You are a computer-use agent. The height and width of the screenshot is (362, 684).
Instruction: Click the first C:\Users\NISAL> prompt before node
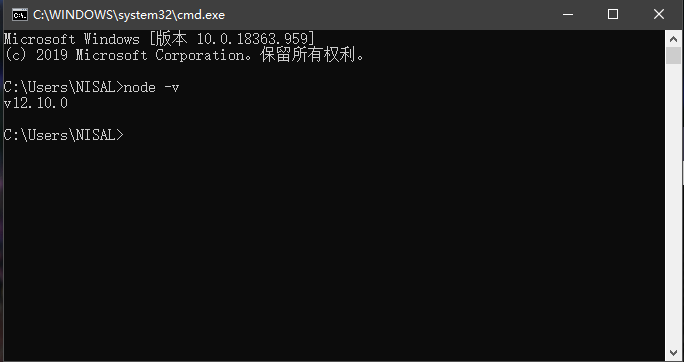tap(64, 87)
